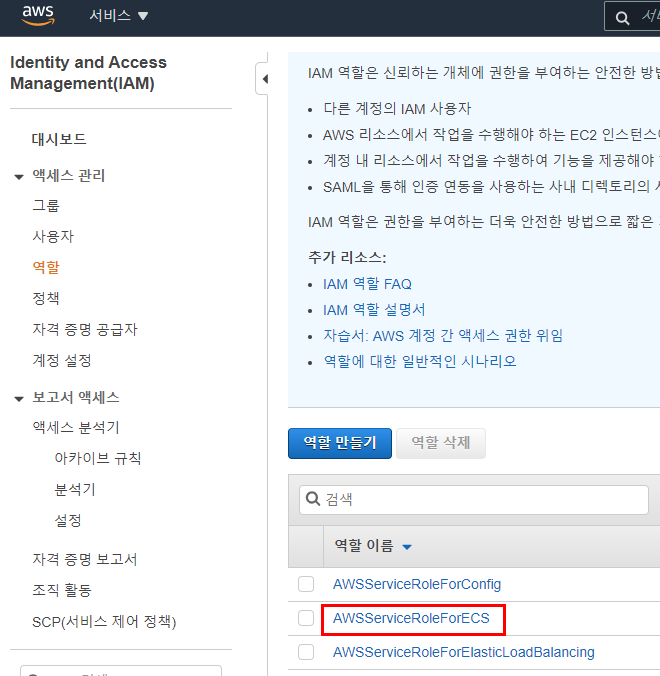Open the AWSServiceRoleForConfig role
The width and height of the screenshot is (660, 676).
[x=417, y=584]
